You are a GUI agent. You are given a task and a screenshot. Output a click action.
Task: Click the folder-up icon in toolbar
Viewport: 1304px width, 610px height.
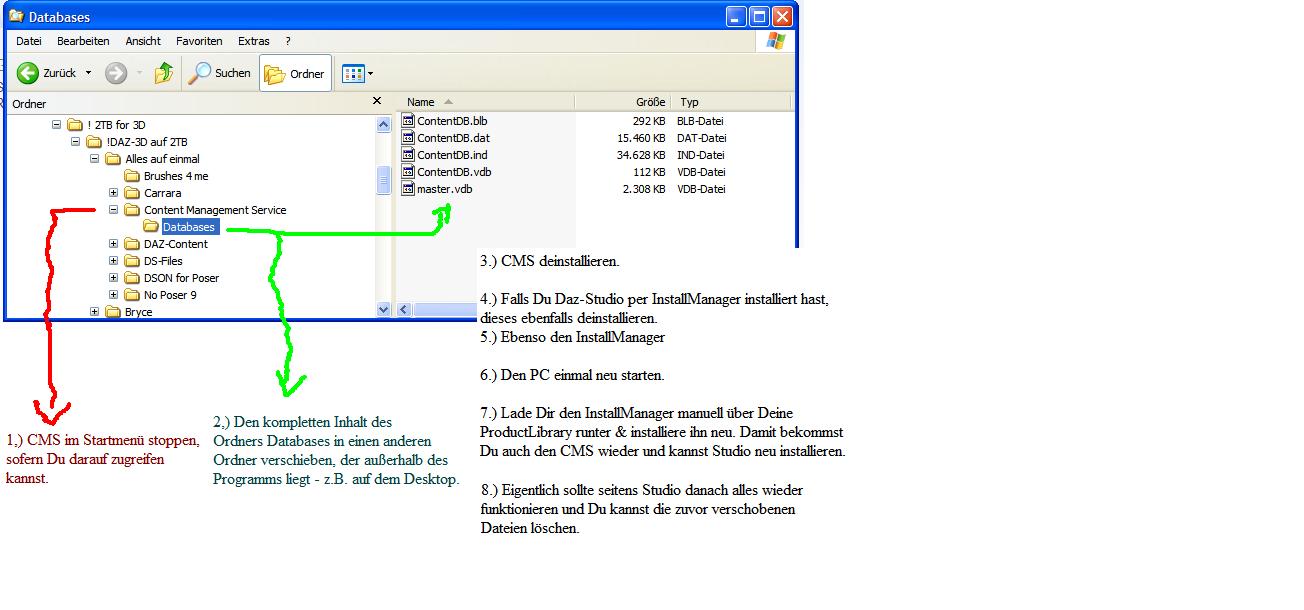164,73
